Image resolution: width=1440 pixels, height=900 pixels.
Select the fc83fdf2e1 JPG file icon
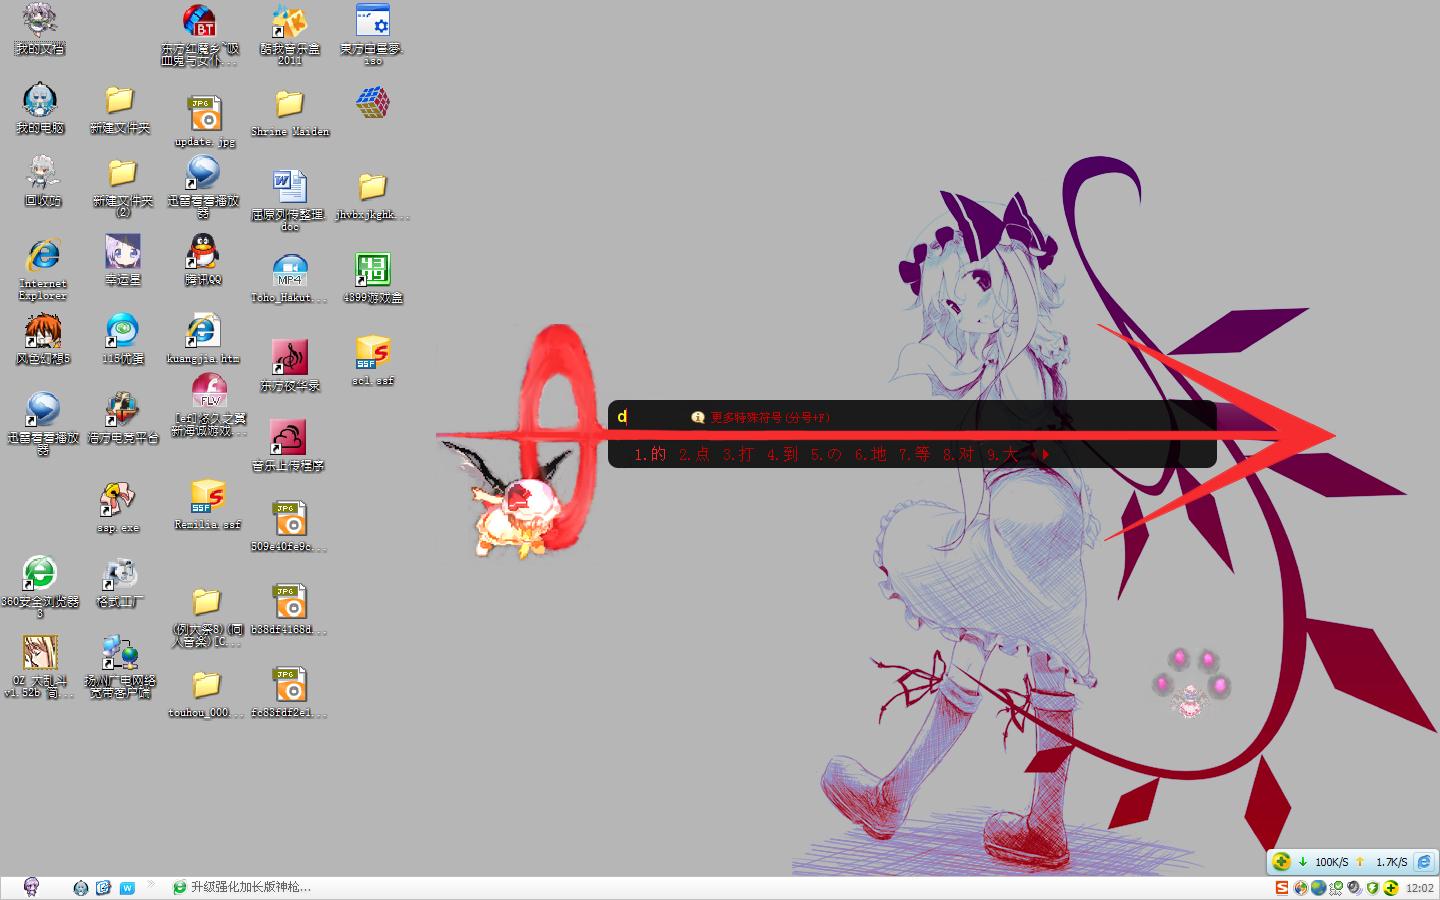(x=289, y=693)
